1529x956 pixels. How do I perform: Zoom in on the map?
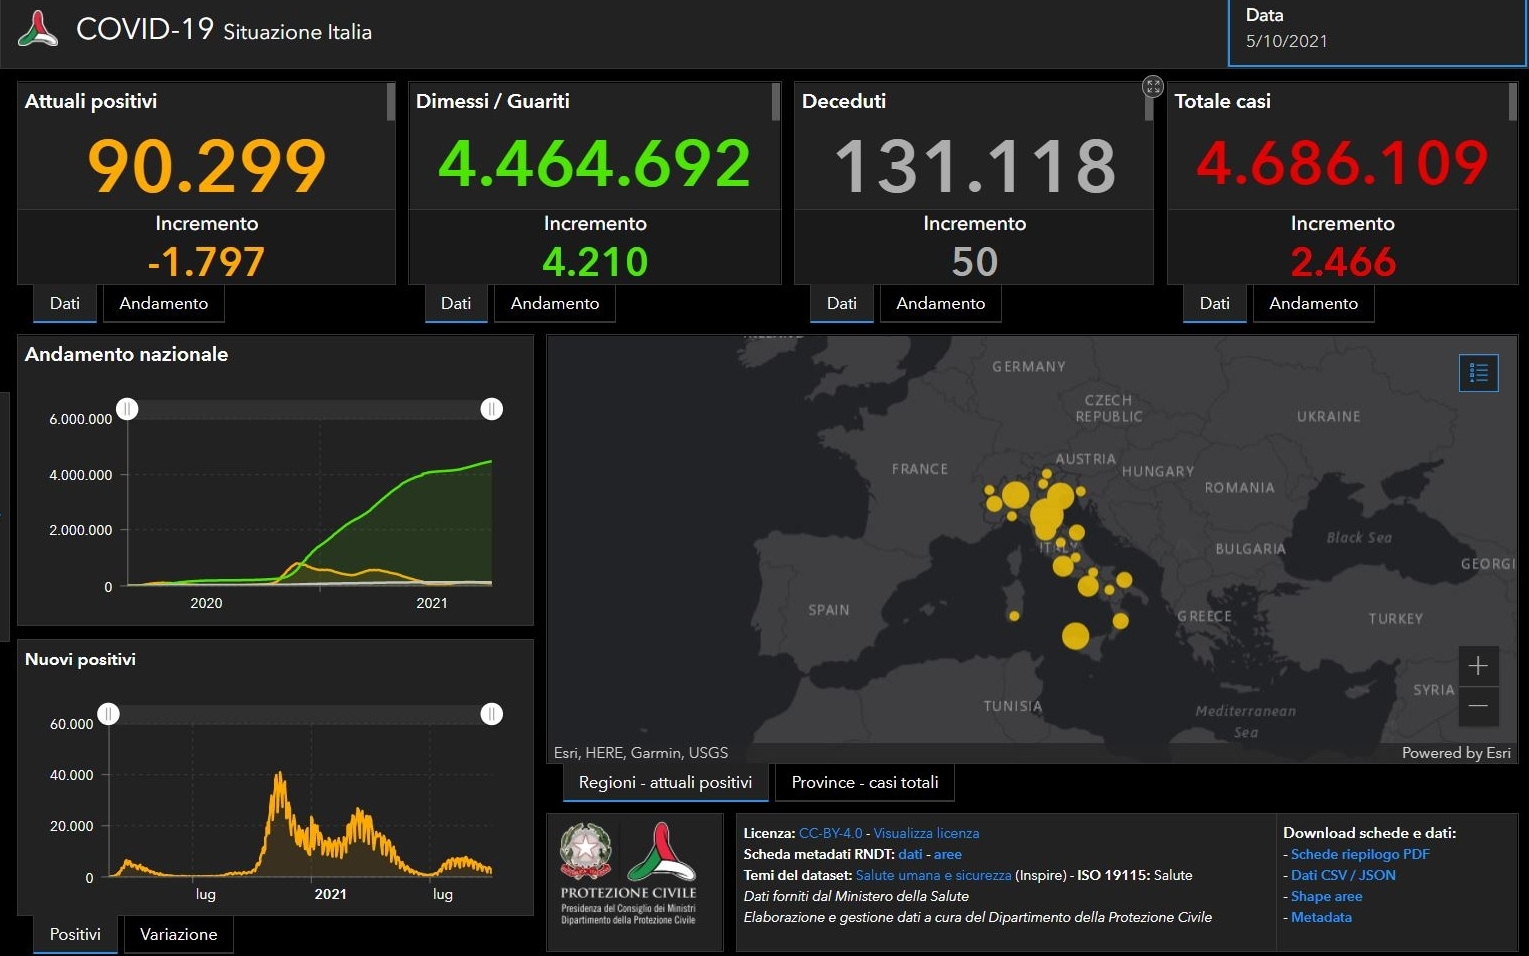pyautogui.click(x=1478, y=666)
